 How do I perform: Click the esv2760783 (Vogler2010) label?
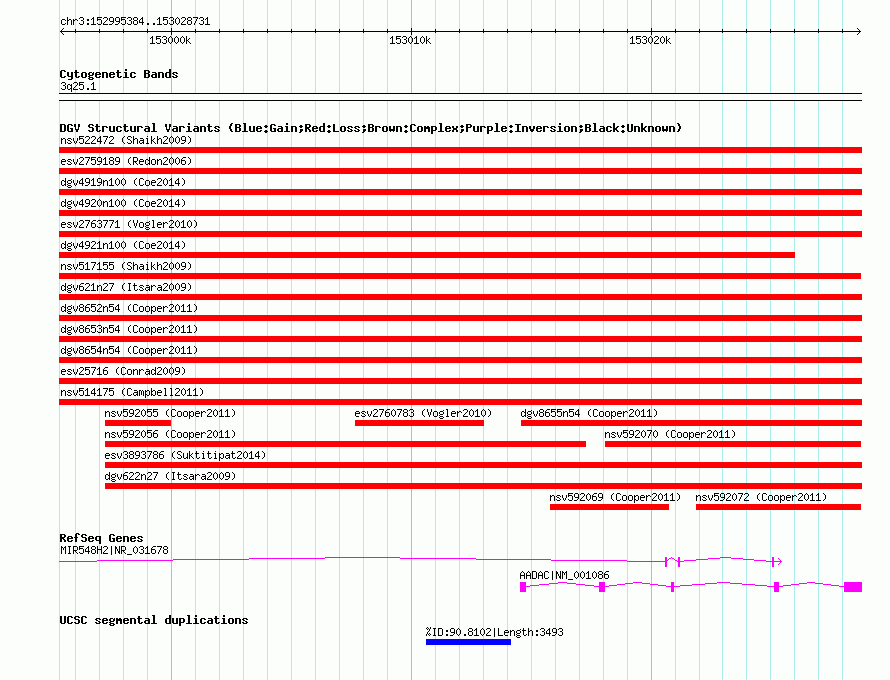[423, 413]
